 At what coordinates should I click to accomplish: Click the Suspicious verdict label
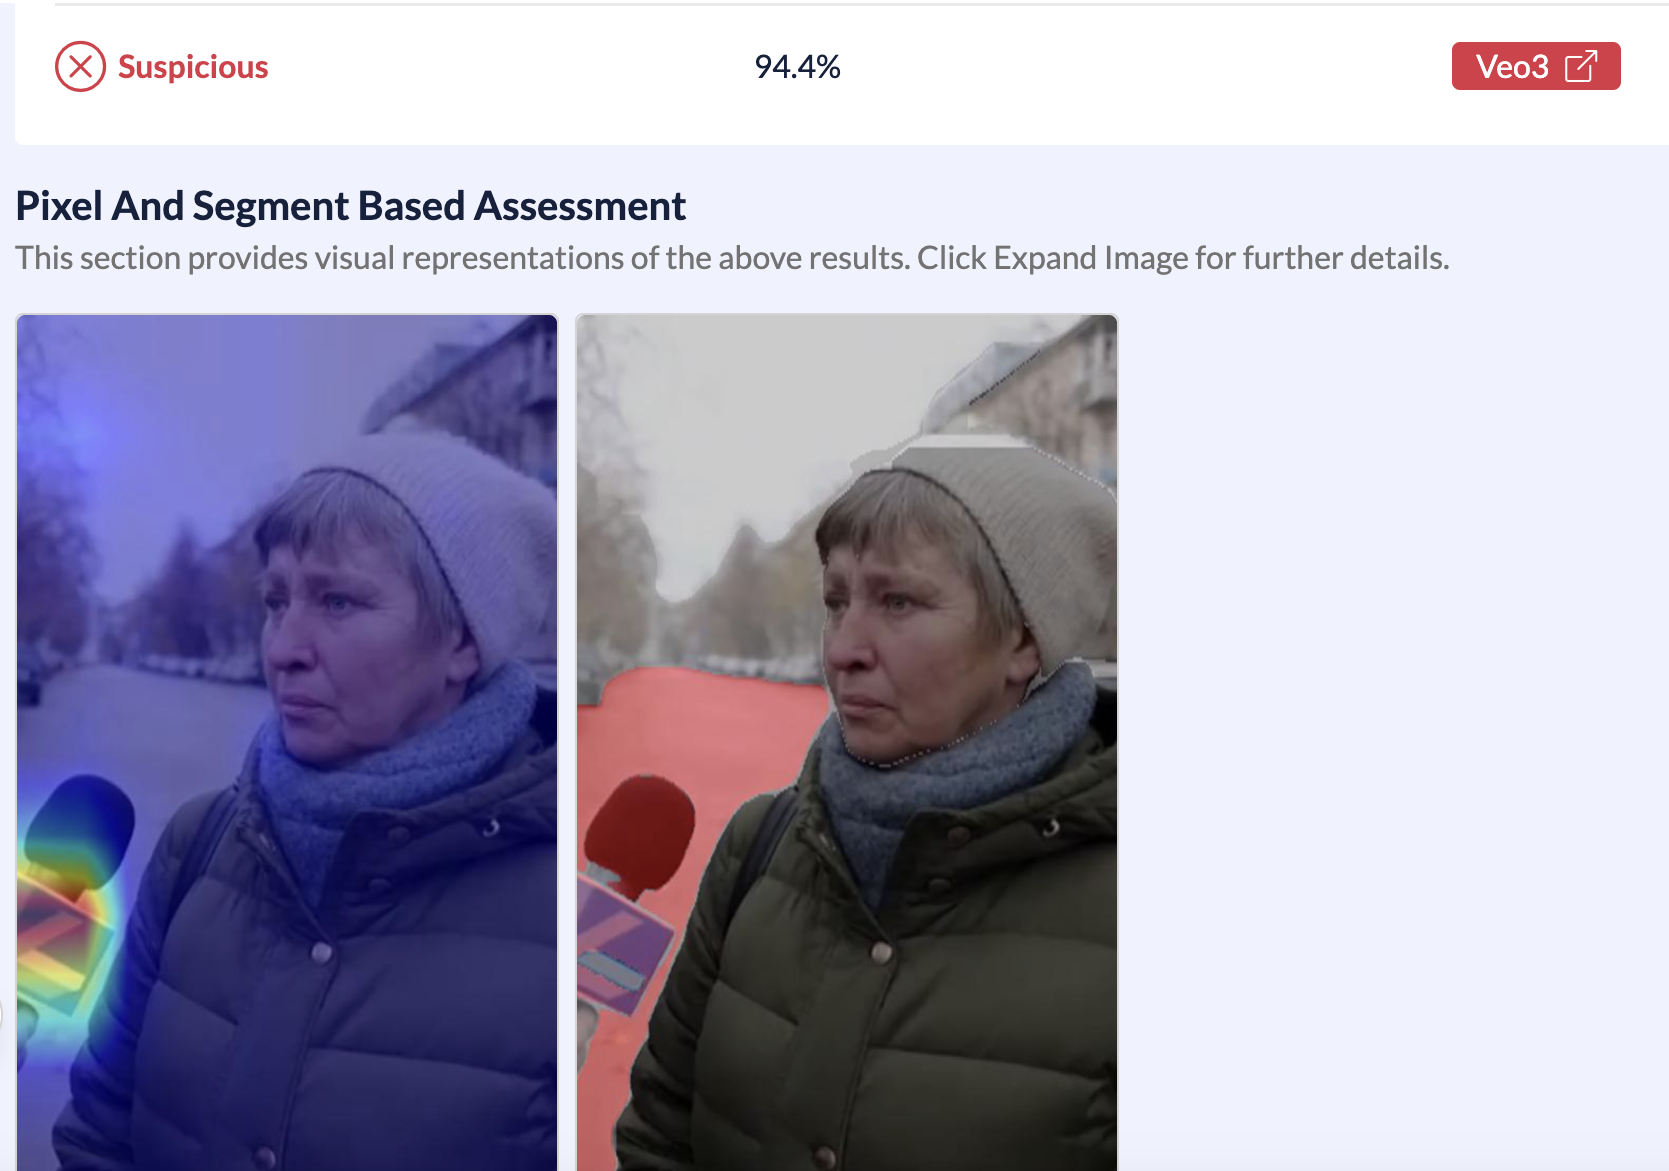coord(193,67)
